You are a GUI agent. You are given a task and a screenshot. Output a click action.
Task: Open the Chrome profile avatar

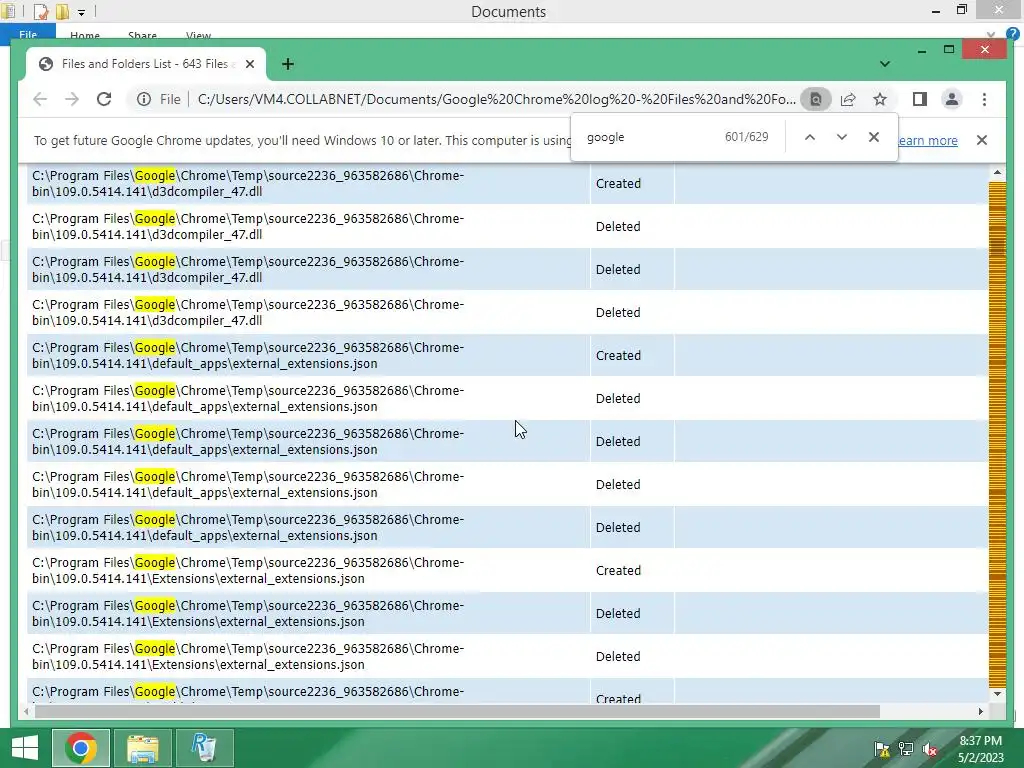pos(952,99)
